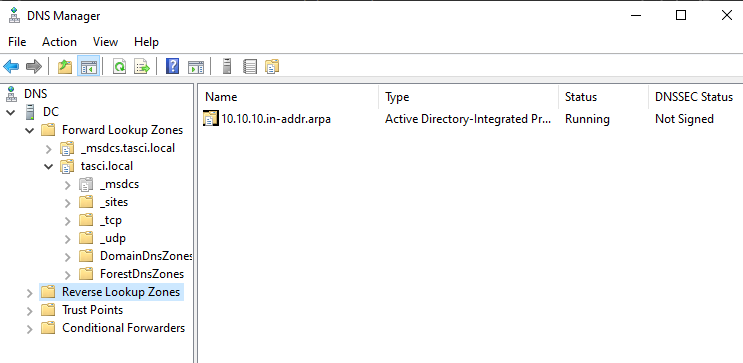Select the _msdcs.tasci.local label

point(128,148)
